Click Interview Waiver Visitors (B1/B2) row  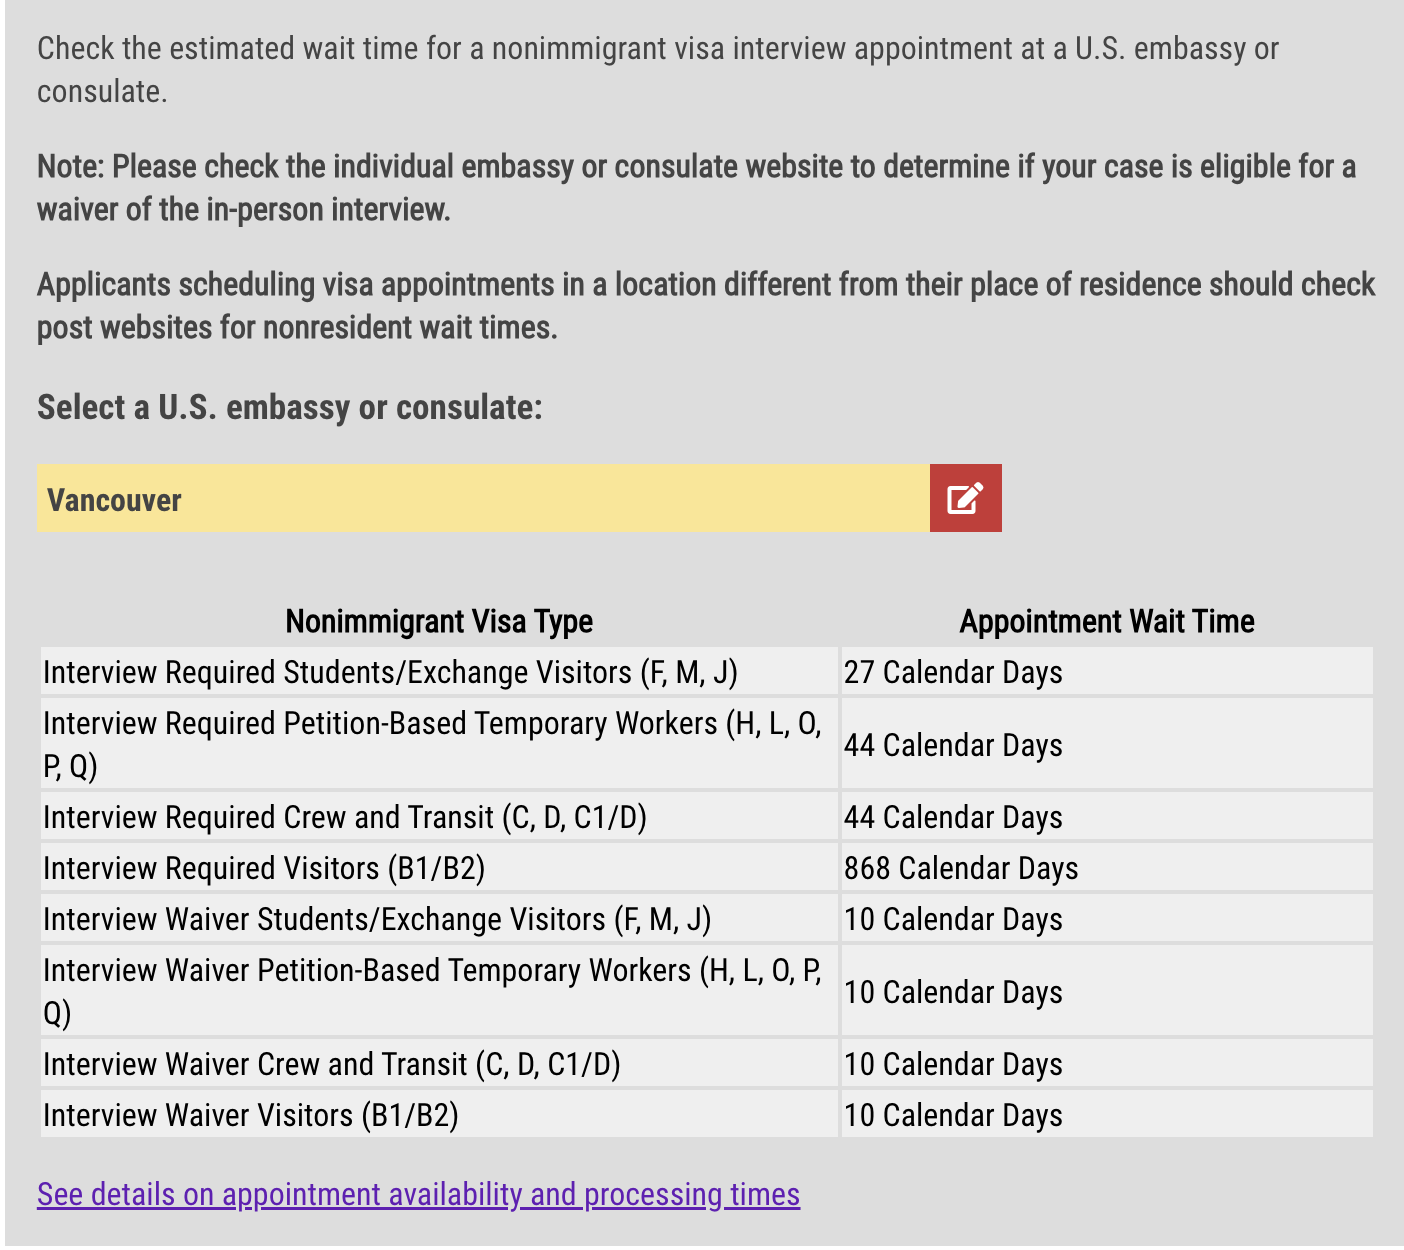707,1114
